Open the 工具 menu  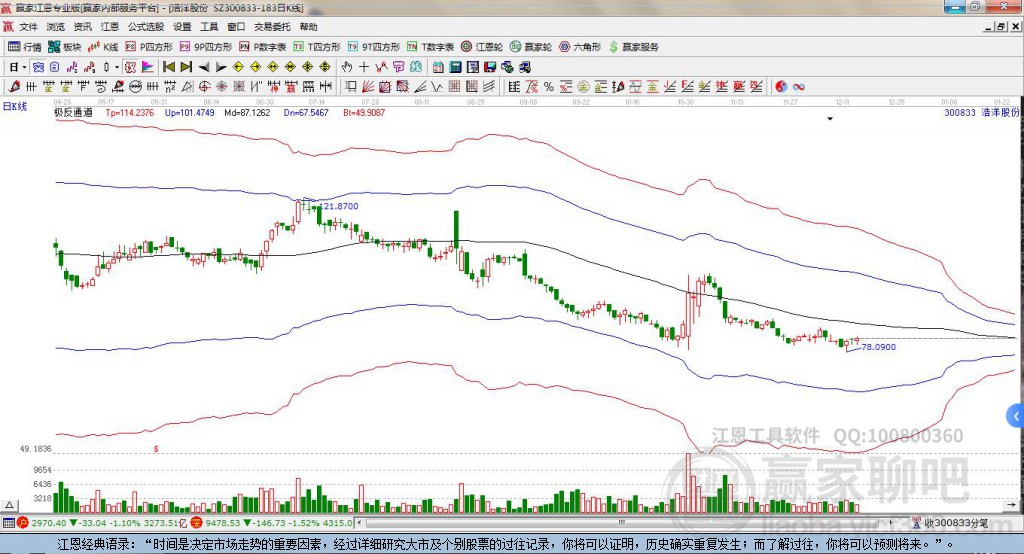pyautogui.click(x=209, y=27)
